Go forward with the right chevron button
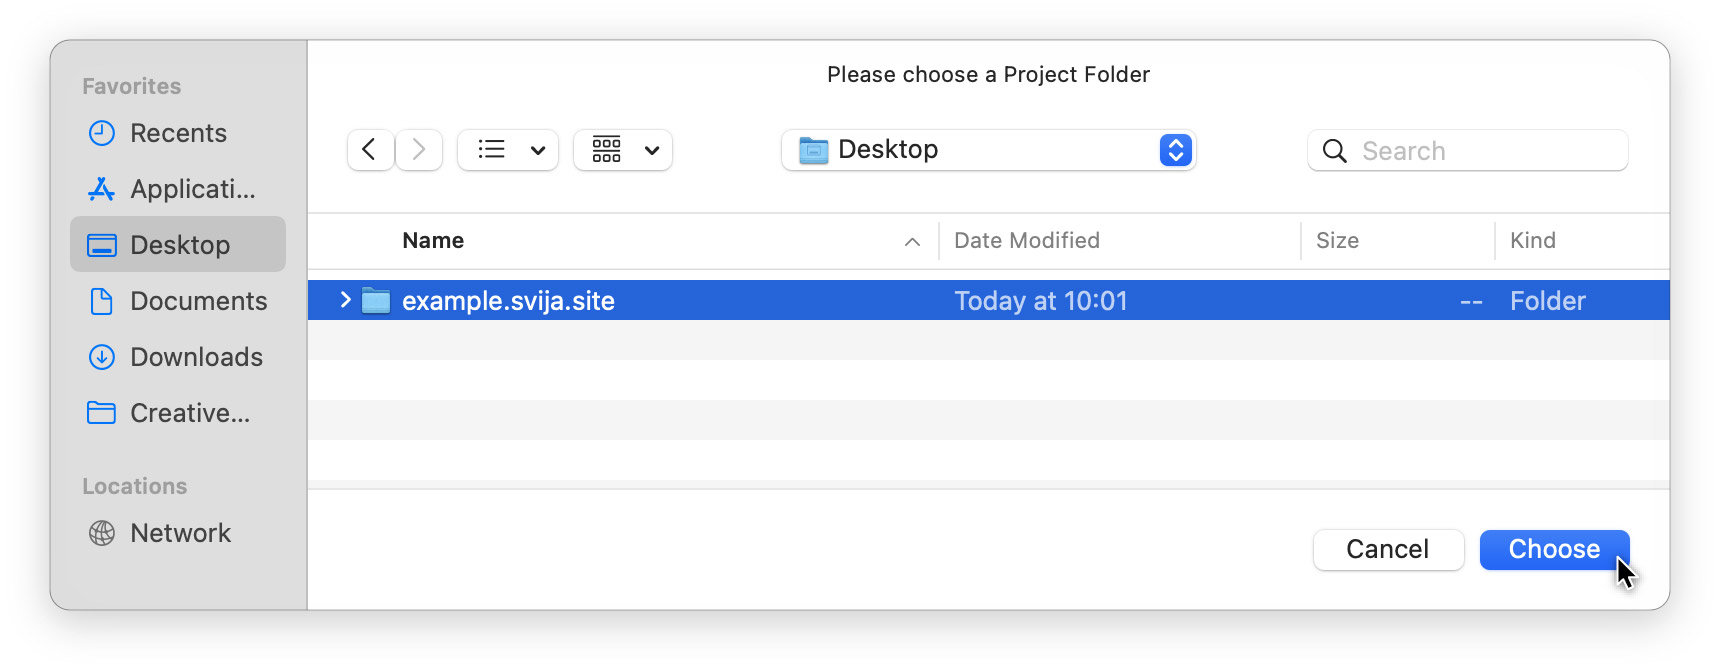1720x670 pixels. (x=419, y=150)
